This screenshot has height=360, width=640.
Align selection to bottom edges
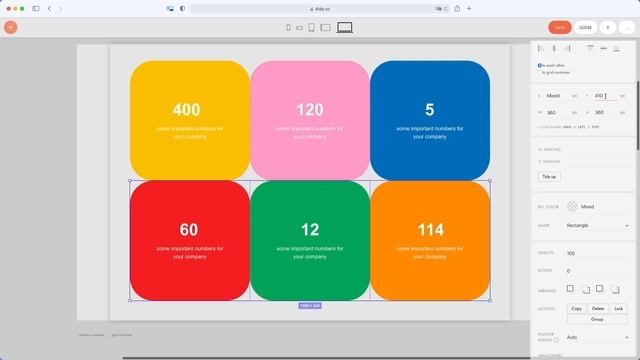click(x=616, y=49)
